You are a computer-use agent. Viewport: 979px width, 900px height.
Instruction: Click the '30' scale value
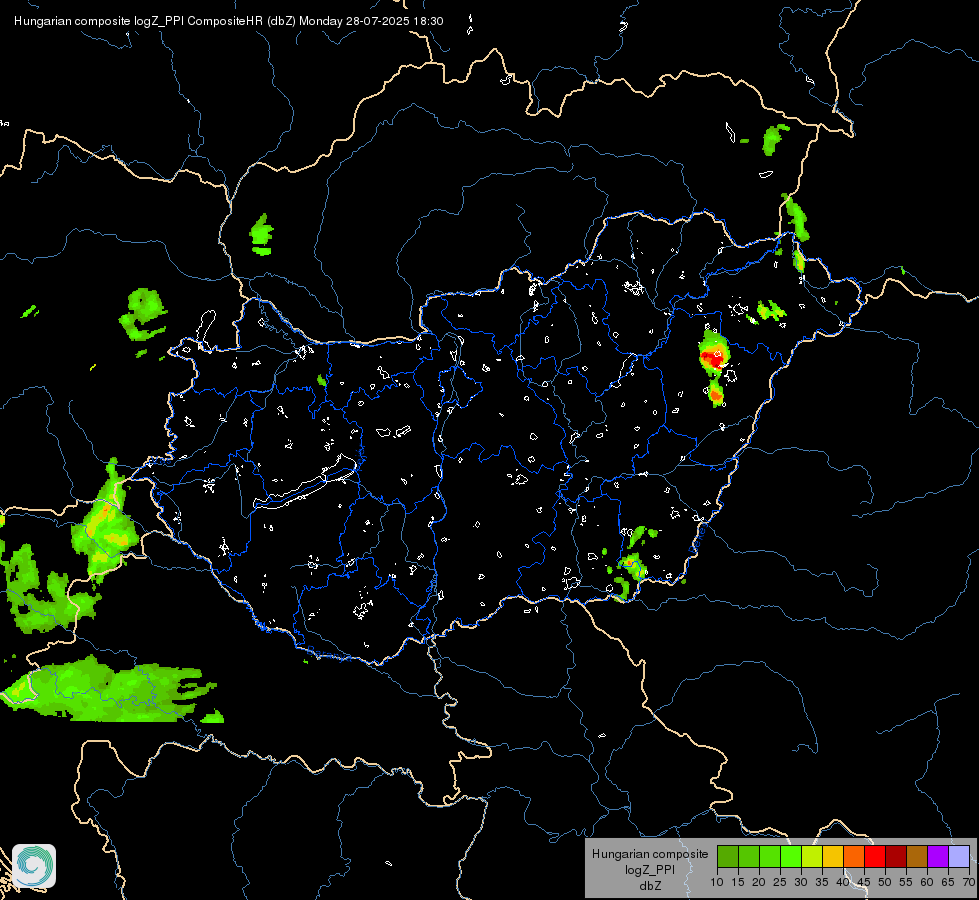[801, 883]
